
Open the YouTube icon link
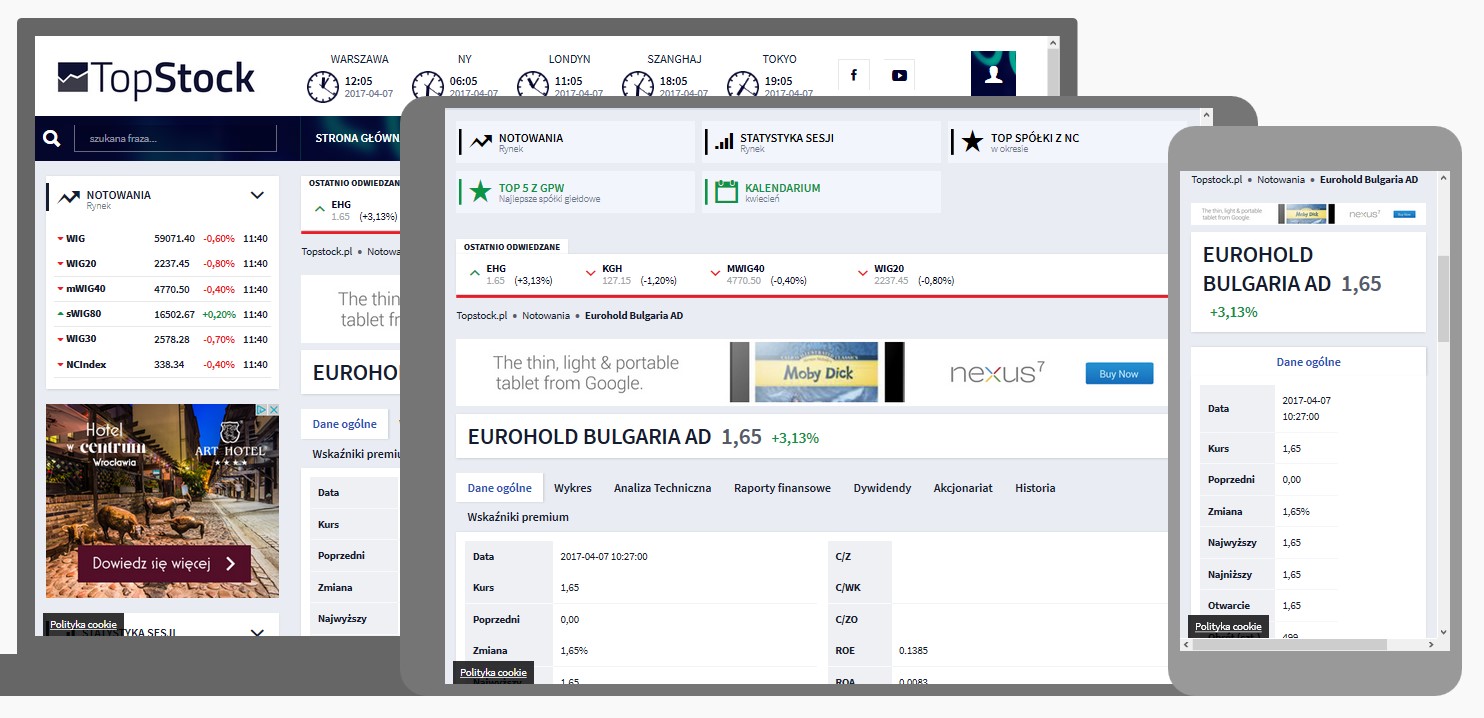tap(899, 75)
